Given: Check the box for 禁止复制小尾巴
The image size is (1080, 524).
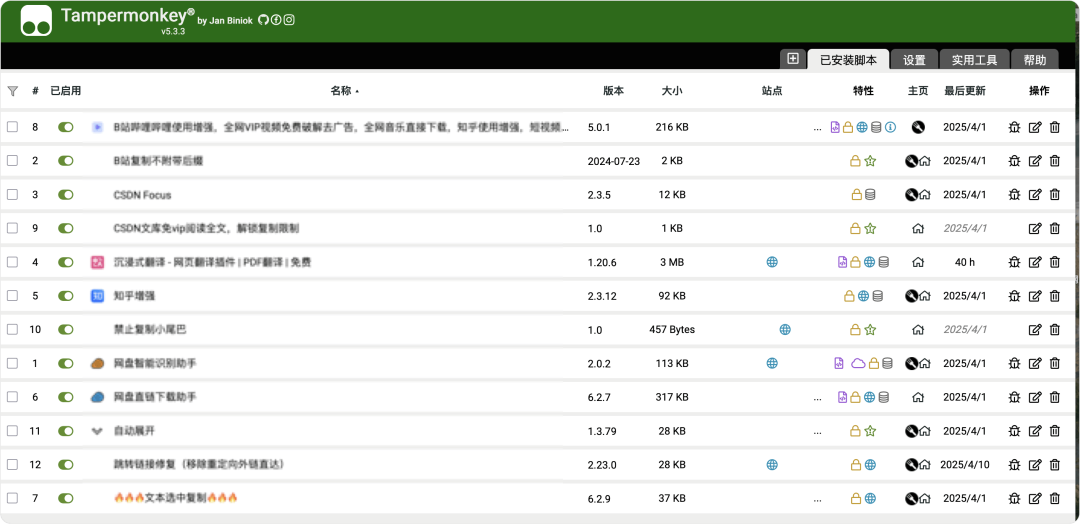Looking at the screenshot, I should pyautogui.click(x=12, y=329).
